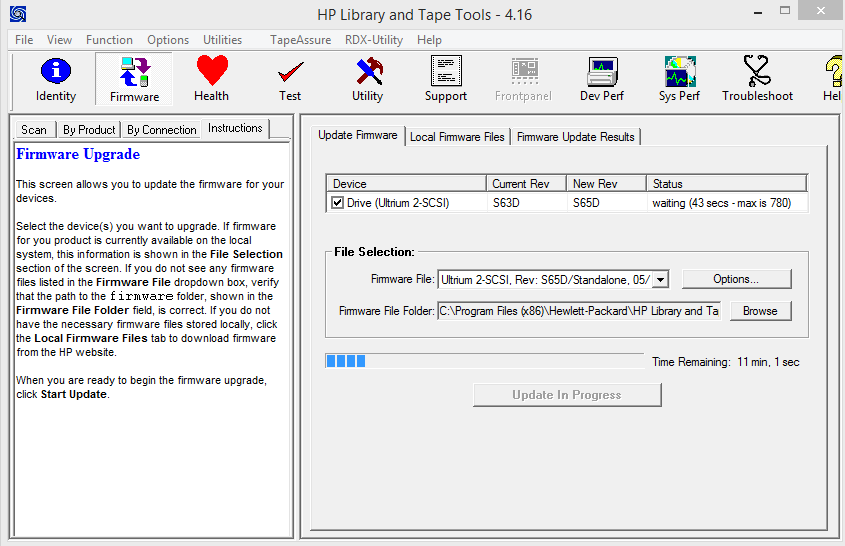This screenshot has width=845, height=546.
Task: Open the Function menu
Action: 109,40
